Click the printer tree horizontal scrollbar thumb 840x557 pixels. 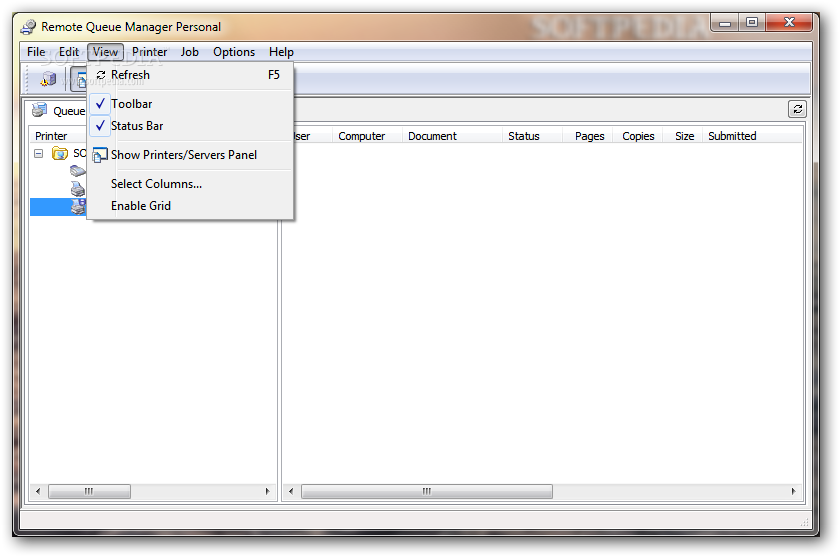point(89,491)
